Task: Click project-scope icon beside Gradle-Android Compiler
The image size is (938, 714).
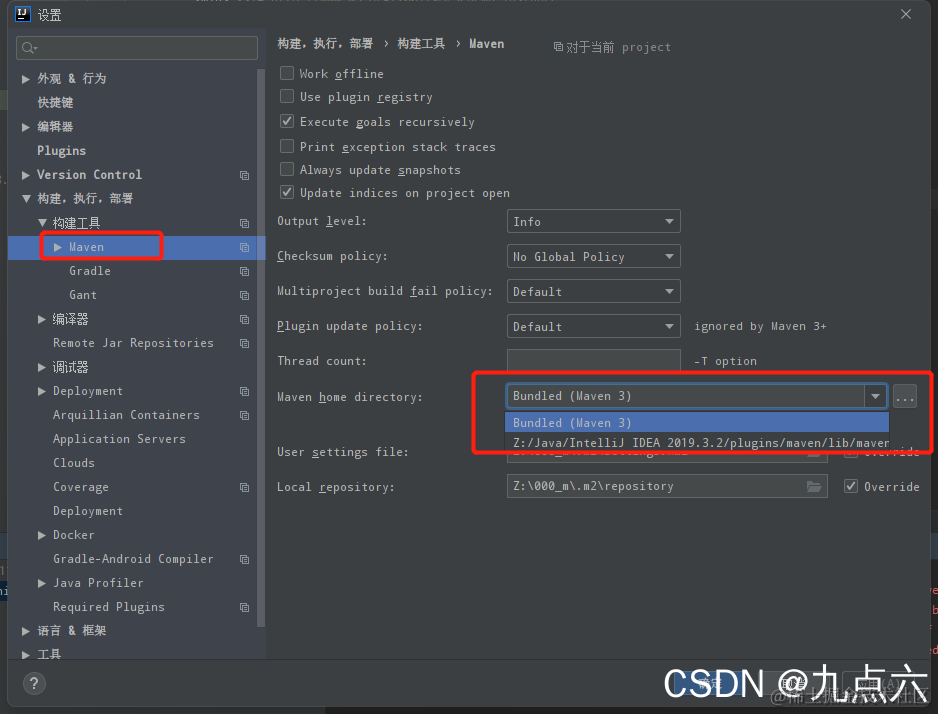Action: point(244,559)
